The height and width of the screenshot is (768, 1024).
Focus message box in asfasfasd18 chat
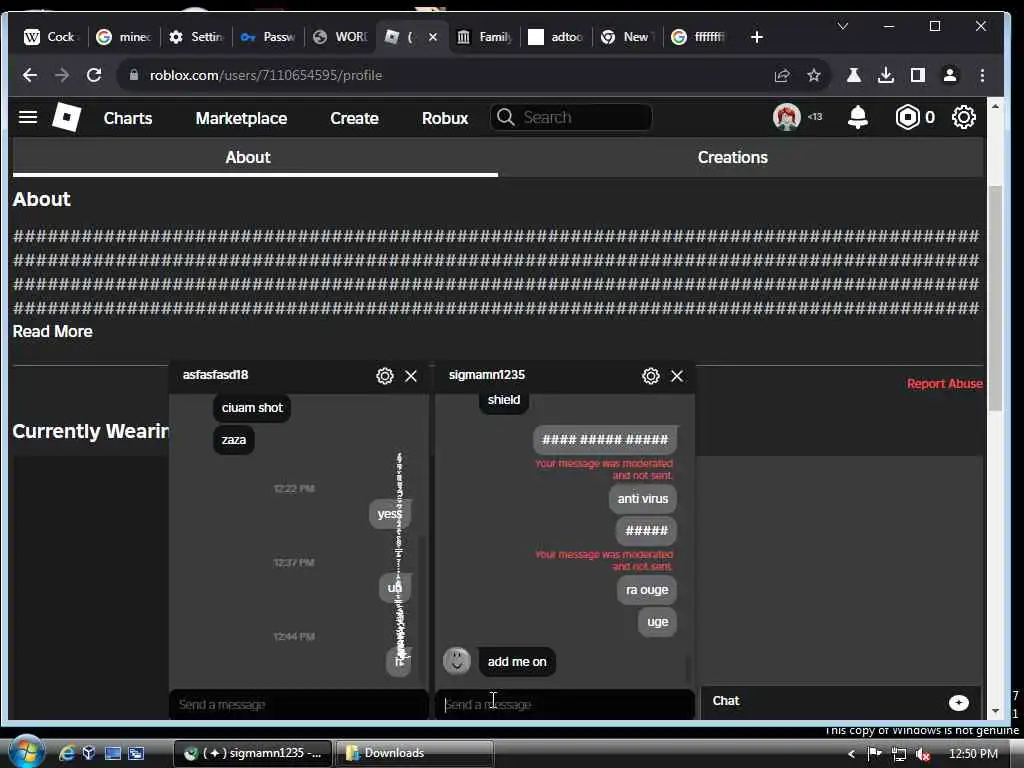pyautogui.click(x=298, y=705)
